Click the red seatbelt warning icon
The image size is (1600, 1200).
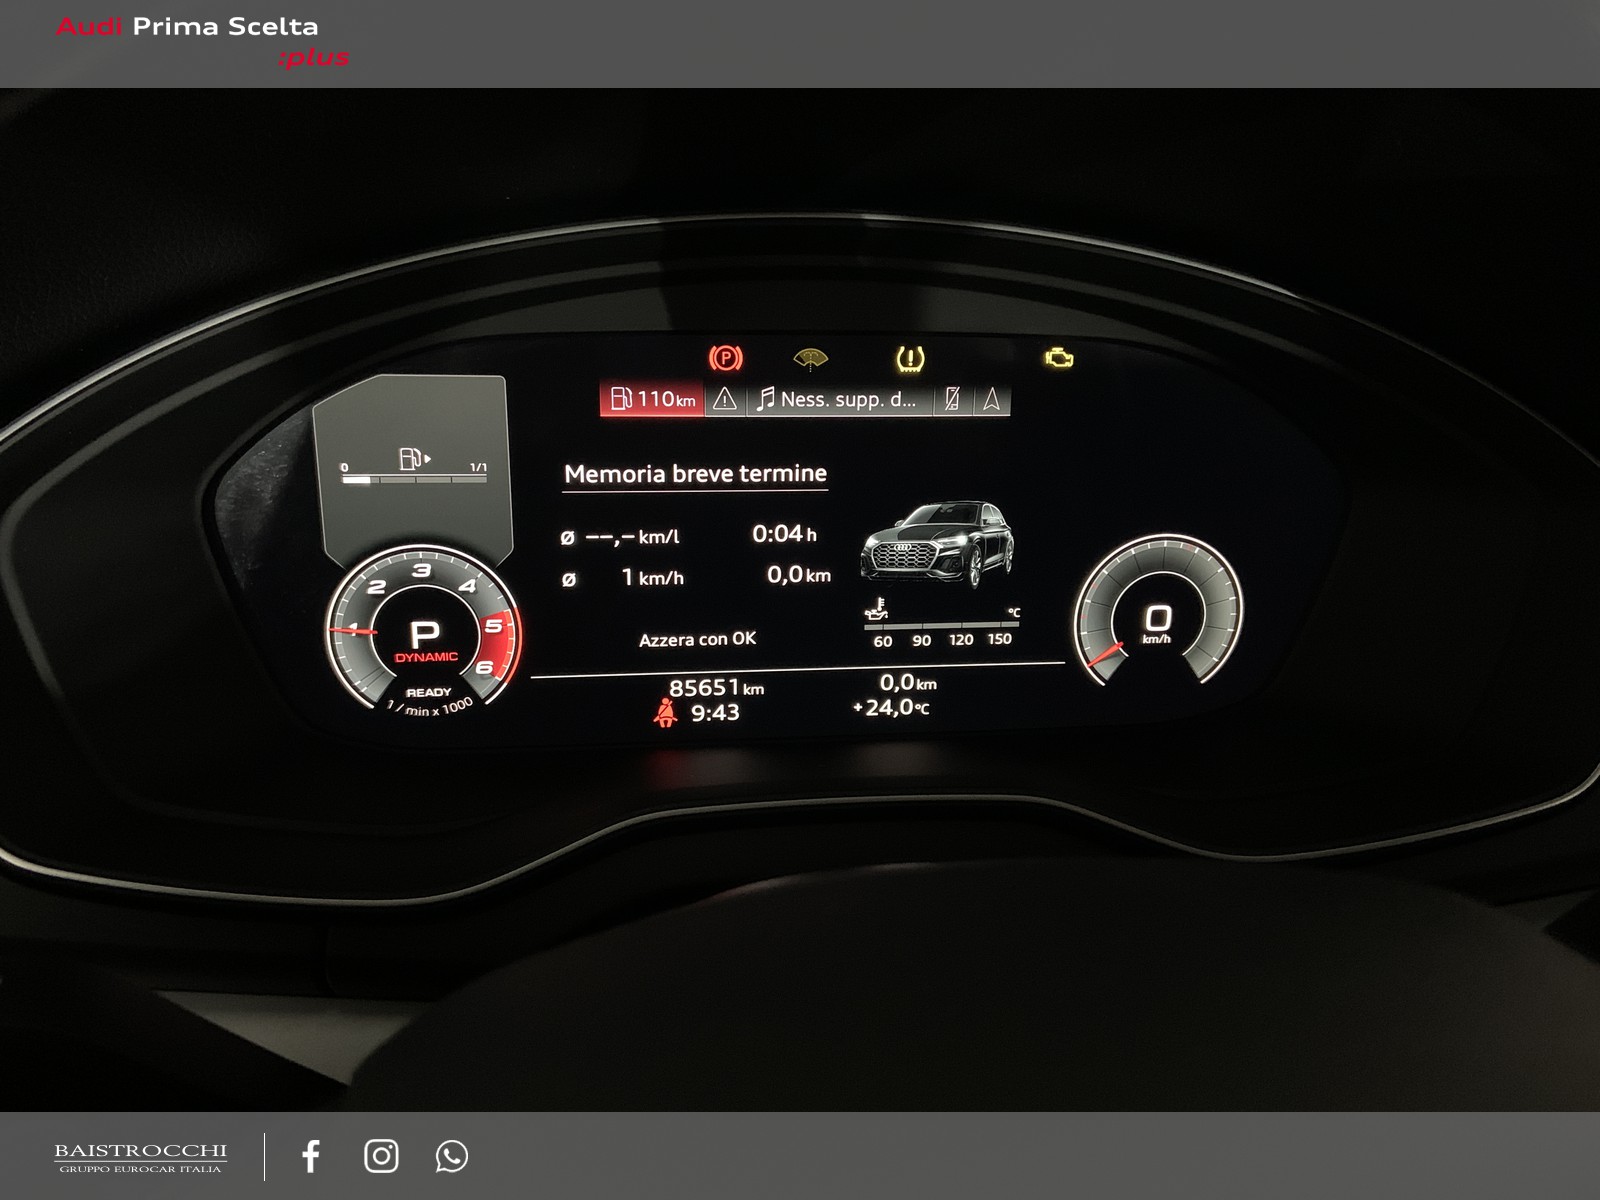click(x=665, y=712)
